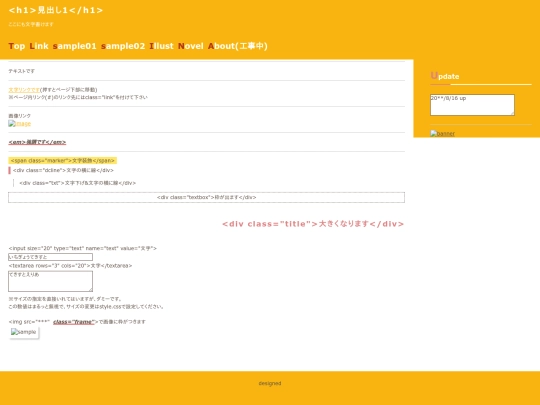The image size is (540, 405).
Task: Click the yellow marker span text
Action: [62, 160]
